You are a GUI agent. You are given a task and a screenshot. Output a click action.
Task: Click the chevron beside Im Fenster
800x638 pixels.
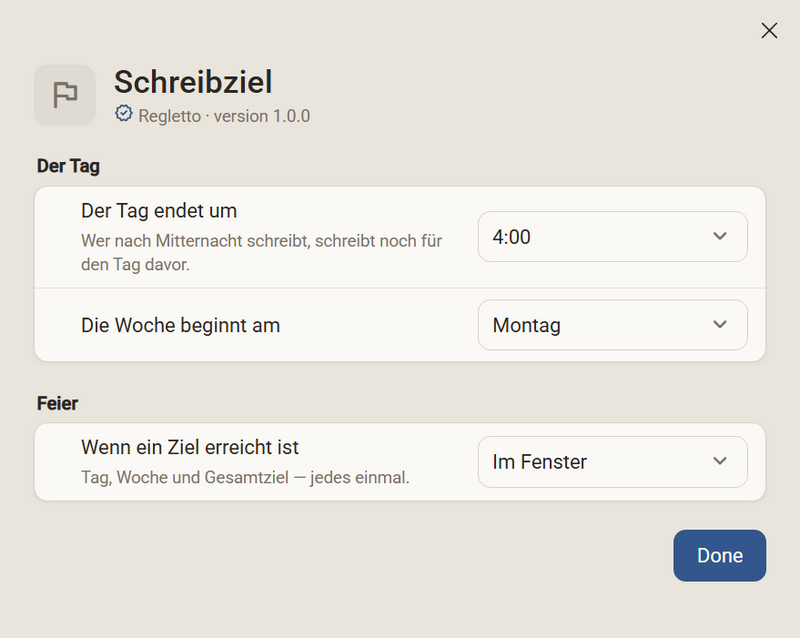pyautogui.click(x=720, y=461)
